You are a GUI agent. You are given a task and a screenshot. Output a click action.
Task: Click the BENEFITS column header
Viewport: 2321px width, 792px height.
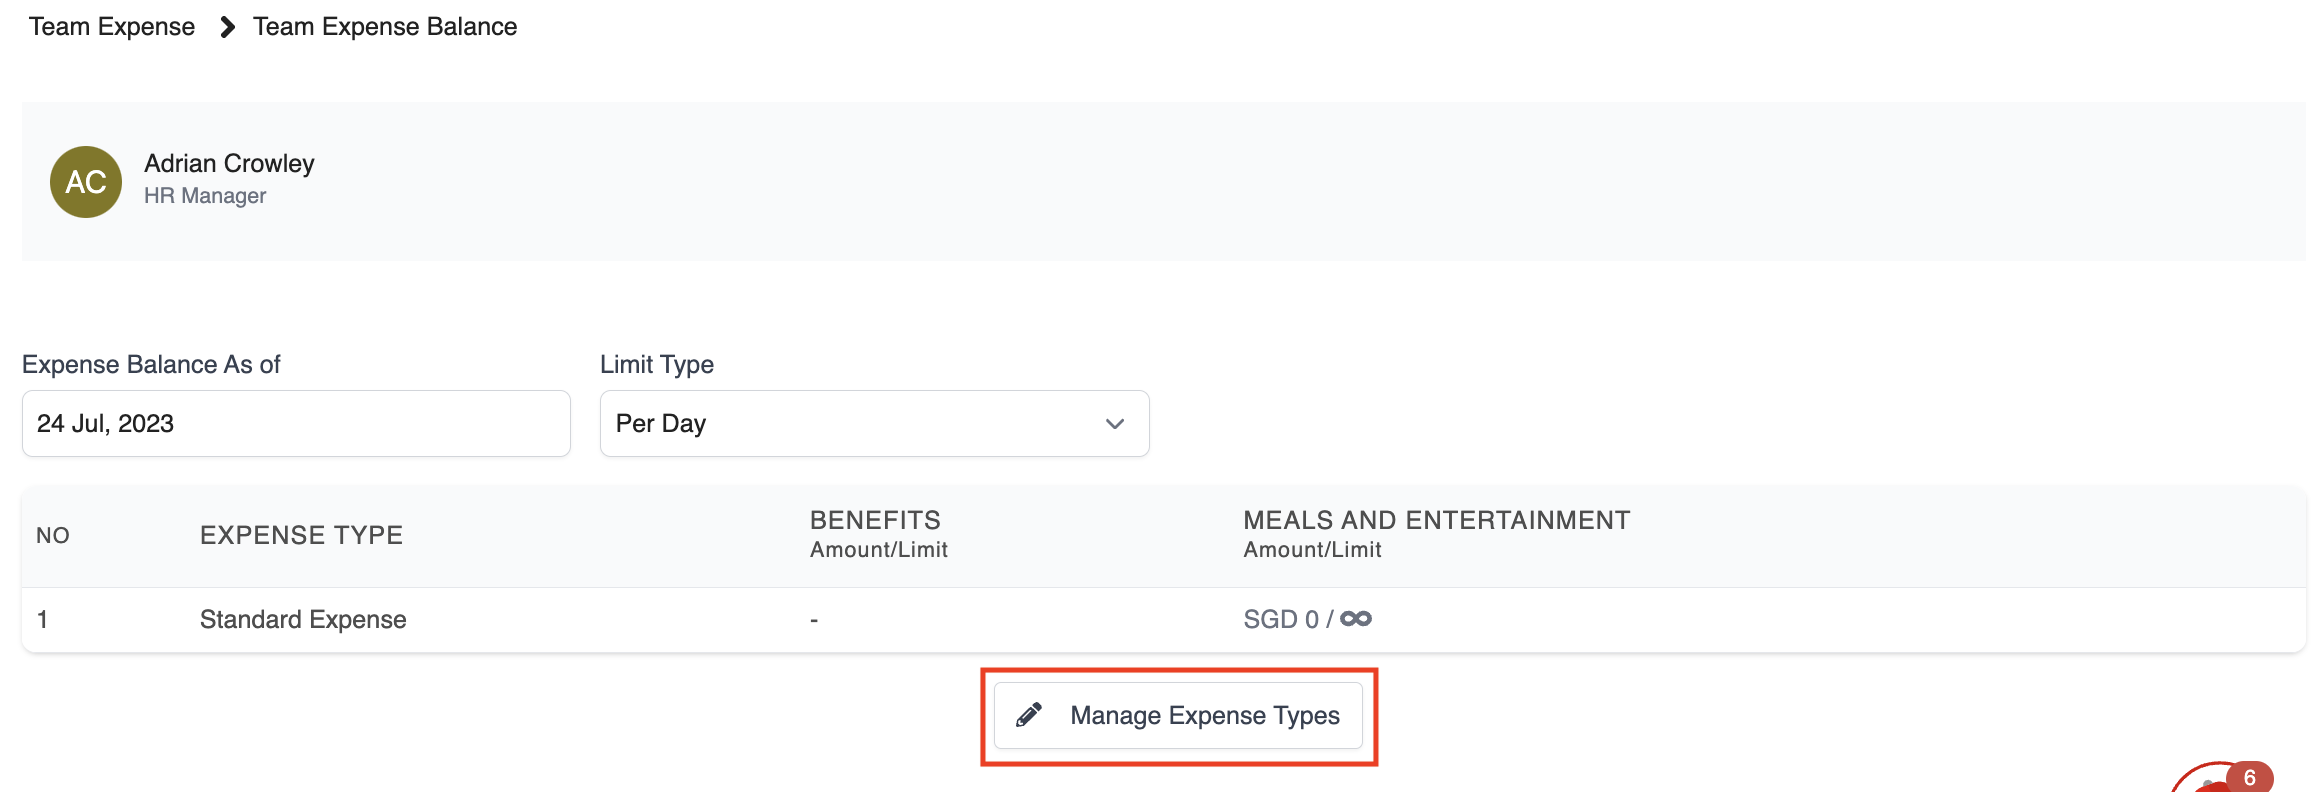[x=875, y=520]
